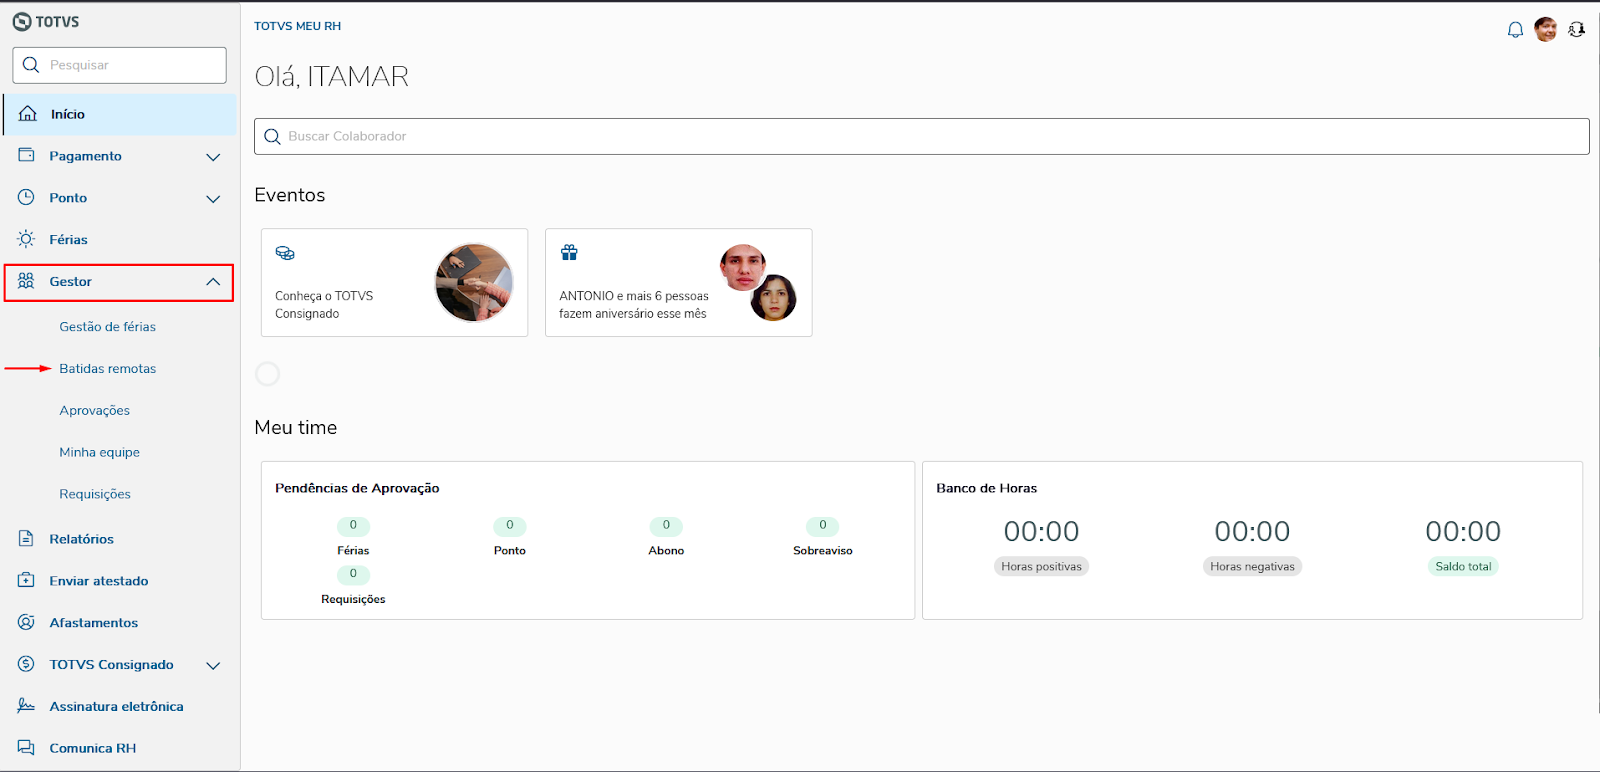Expand the Ponto menu chevron
Viewport: 1600px width, 772px height.
point(213,199)
